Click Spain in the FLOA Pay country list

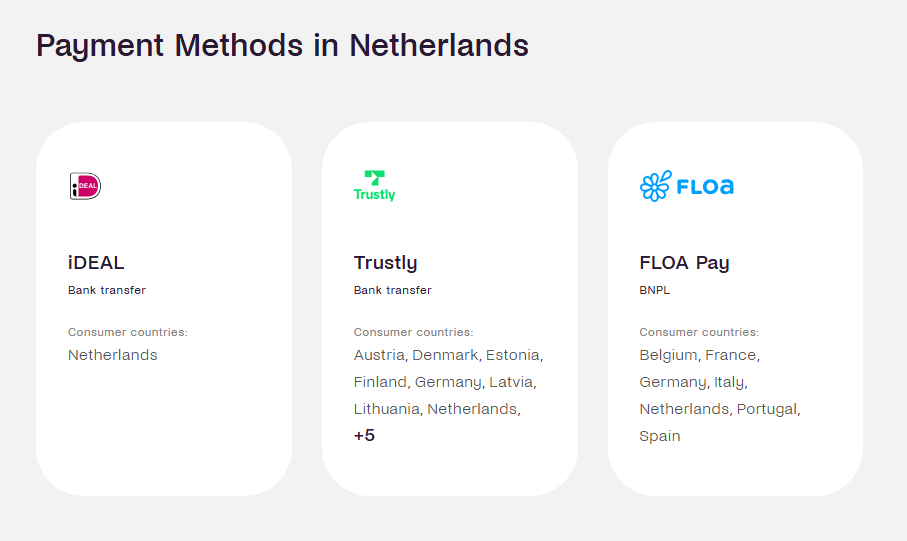tap(660, 436)
